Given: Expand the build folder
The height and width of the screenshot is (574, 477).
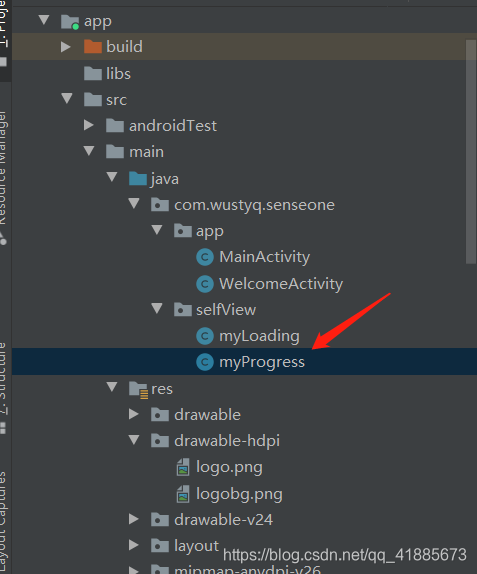Looking at the screenshot, I should click(x=66, y=46).
